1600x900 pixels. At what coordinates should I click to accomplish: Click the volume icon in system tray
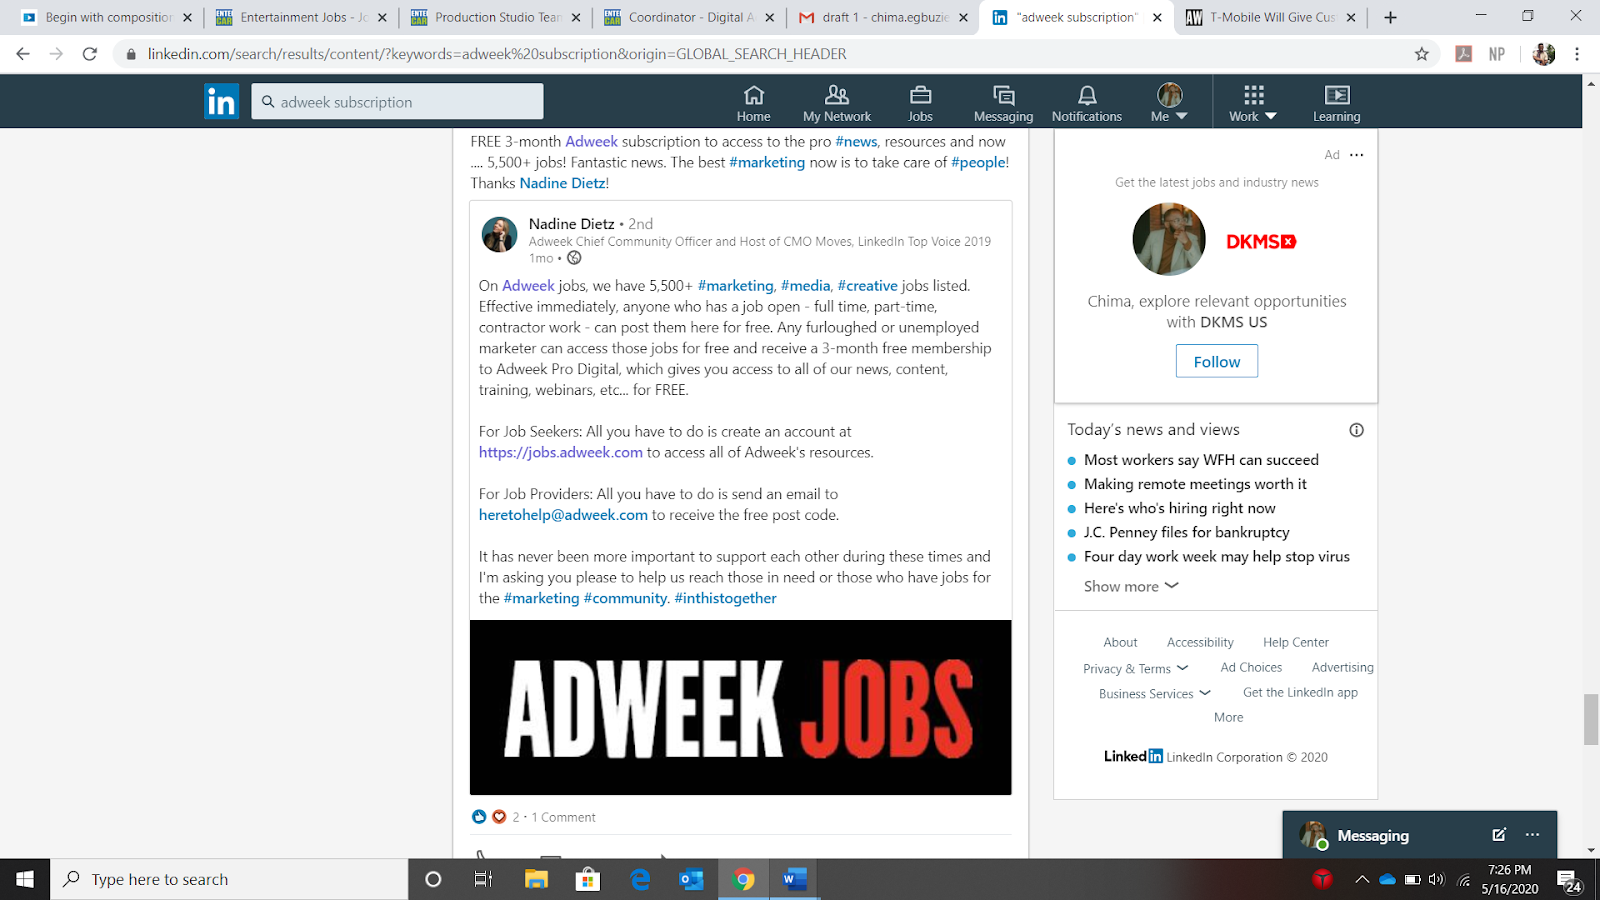point(1437,879)
